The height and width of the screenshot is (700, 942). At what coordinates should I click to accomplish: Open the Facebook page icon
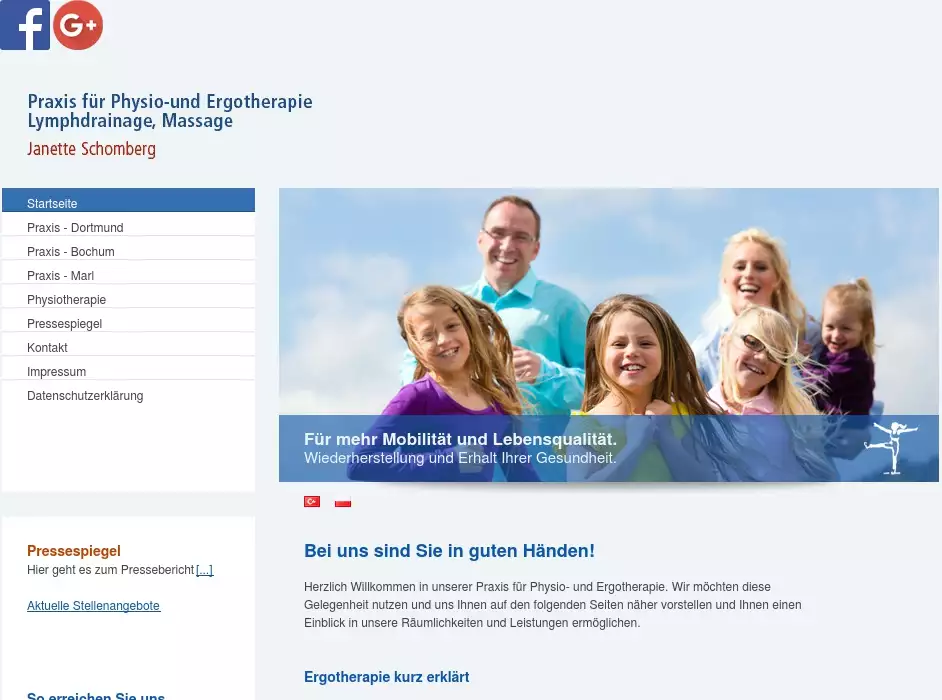pos(25,25)
